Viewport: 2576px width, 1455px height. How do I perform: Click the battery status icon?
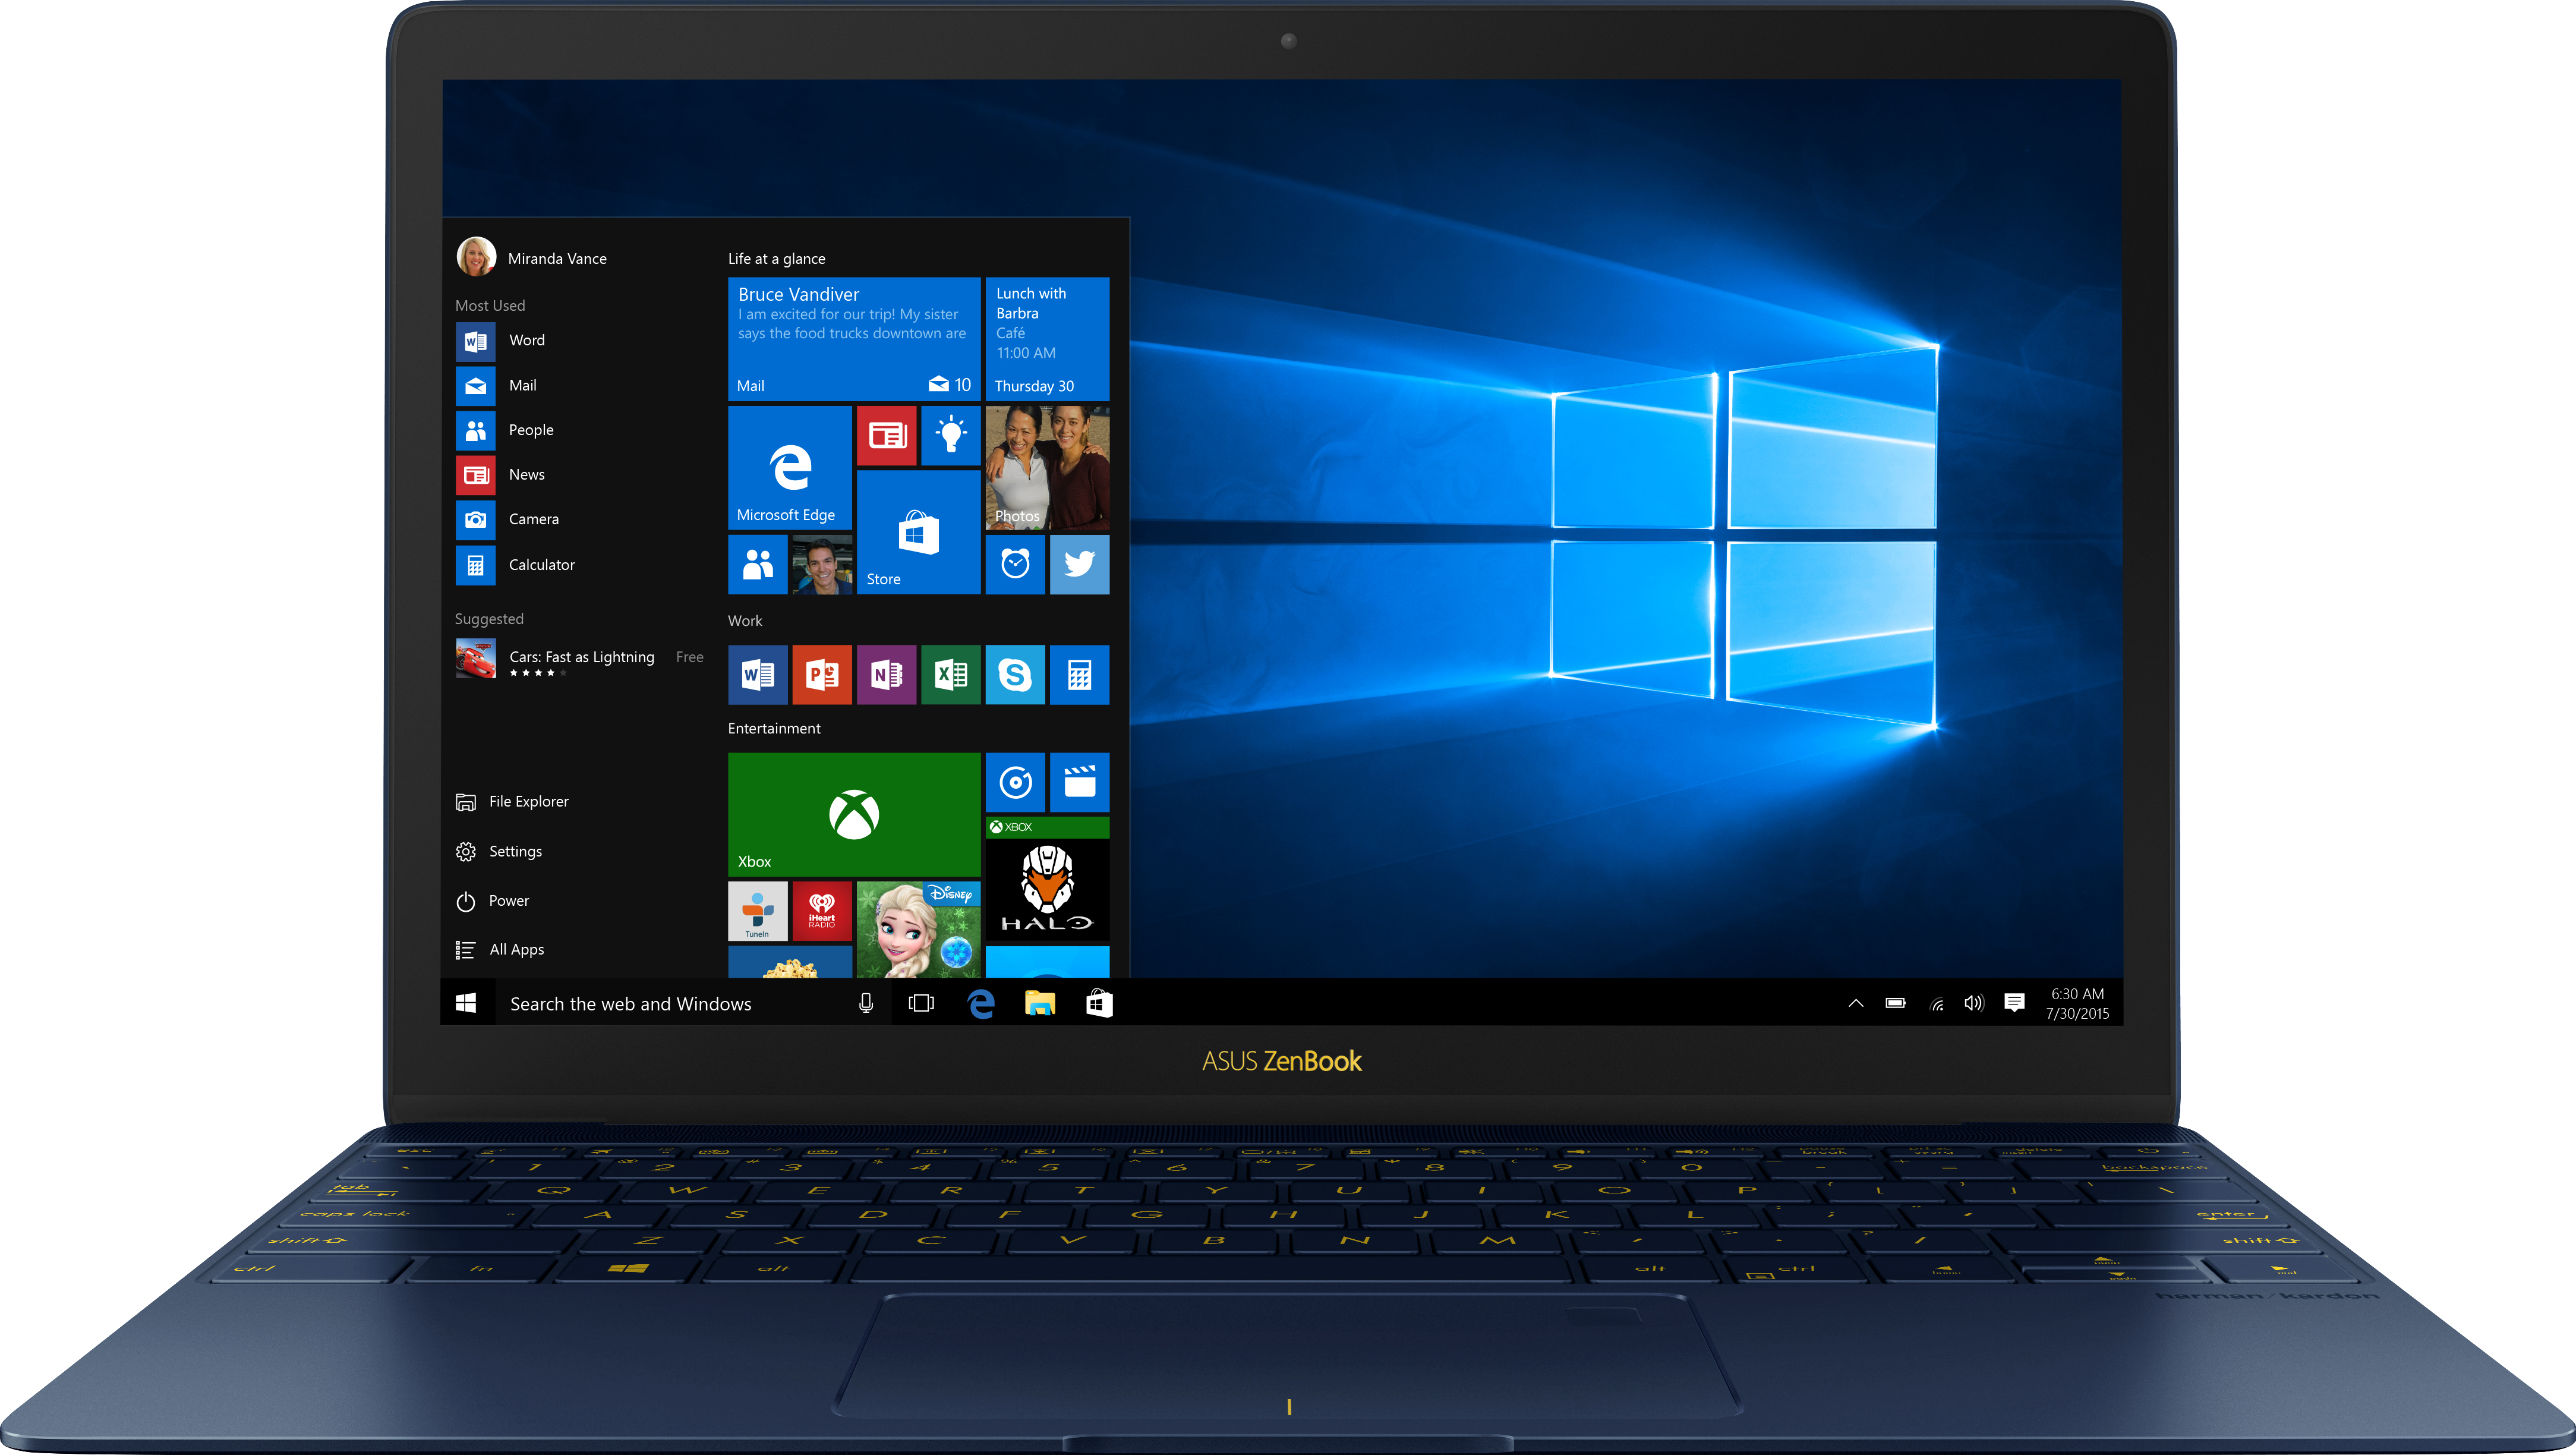(1895, 1003)
